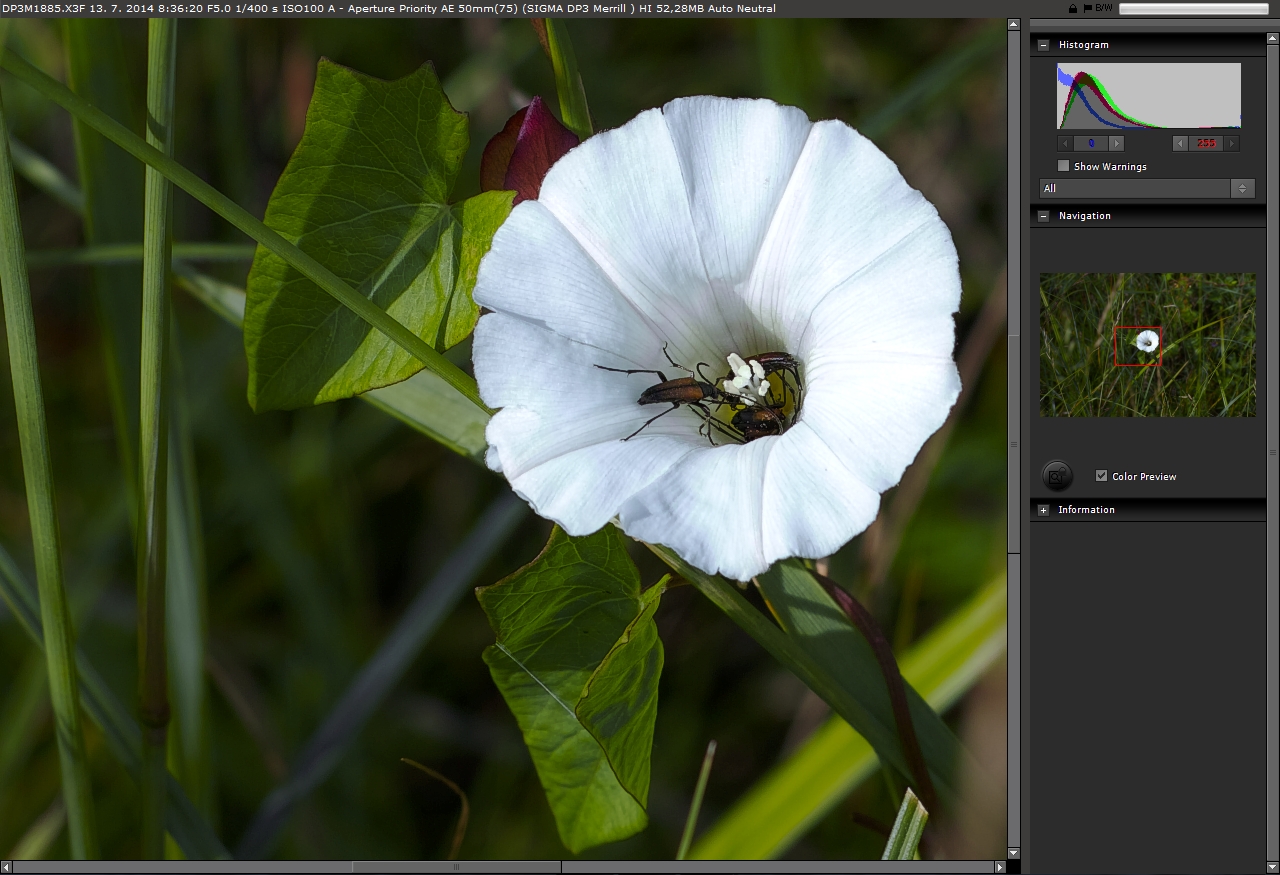1280x875 pixels.
Task: Uncheck the Color Preview checkbox
Action: coord(1101,476)
